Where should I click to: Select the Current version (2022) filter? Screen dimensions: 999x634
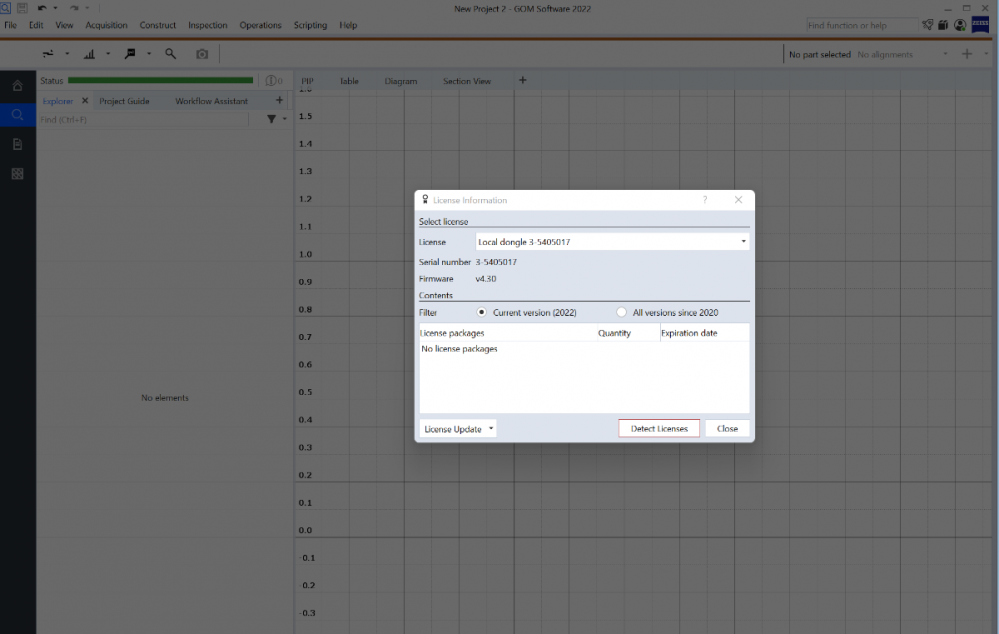[x=482, y=313]
